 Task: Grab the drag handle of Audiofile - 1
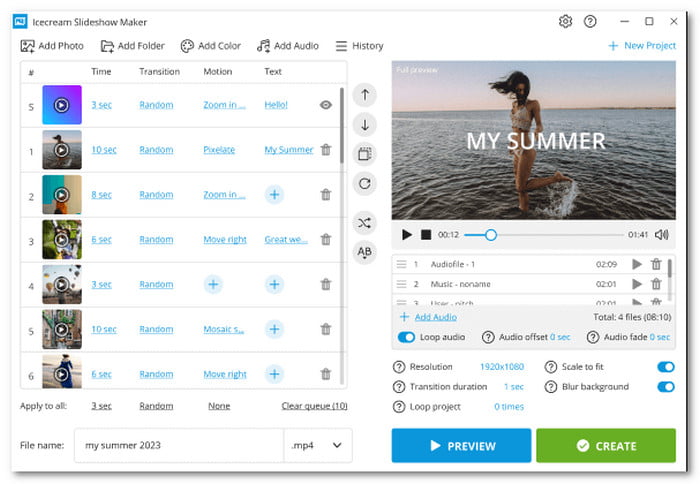(x=401, y=264)
